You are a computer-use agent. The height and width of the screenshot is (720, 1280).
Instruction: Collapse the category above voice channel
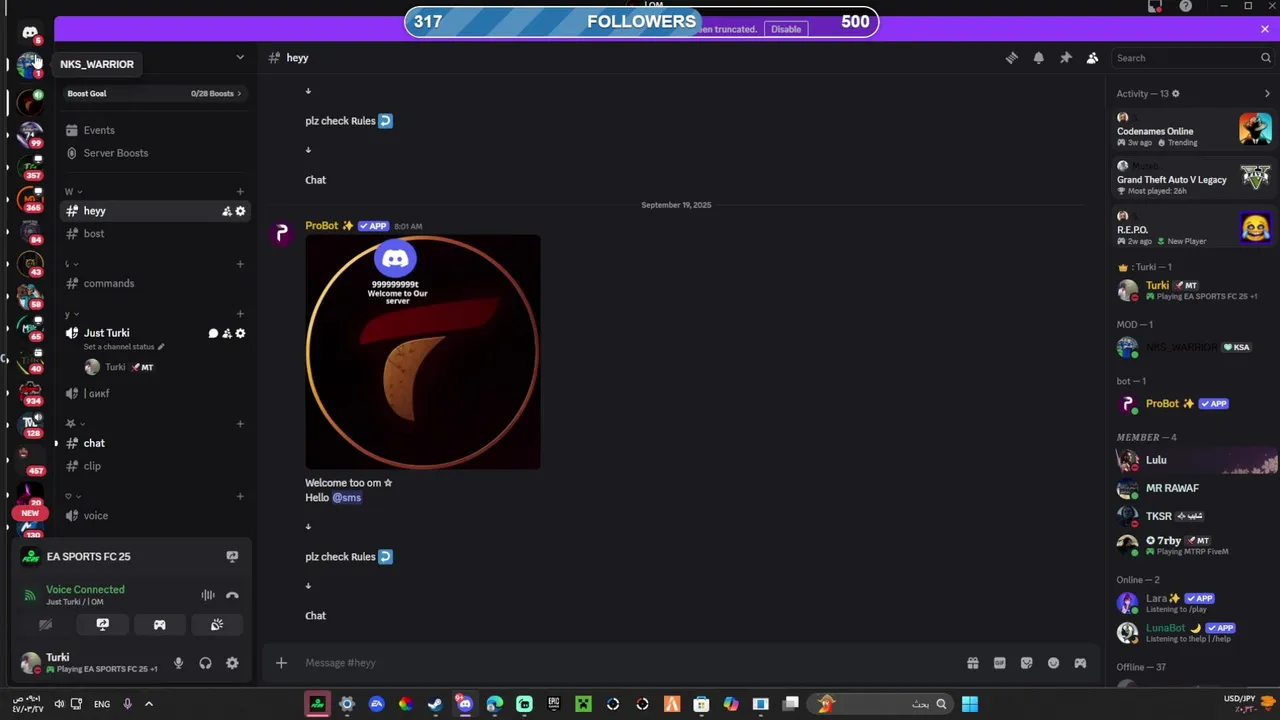[72, 496]
